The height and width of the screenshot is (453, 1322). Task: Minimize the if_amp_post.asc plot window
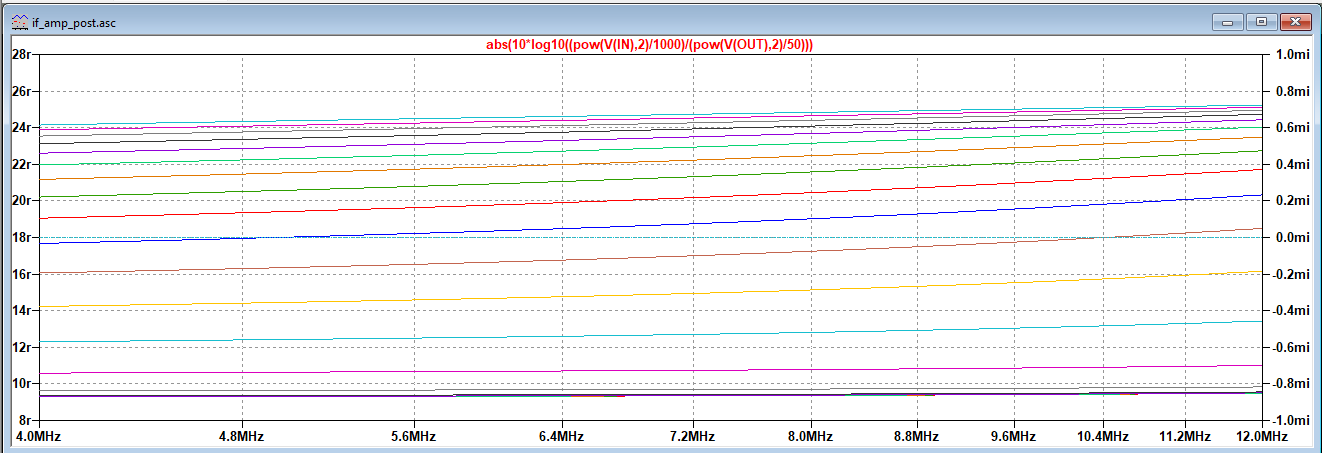1227,21
